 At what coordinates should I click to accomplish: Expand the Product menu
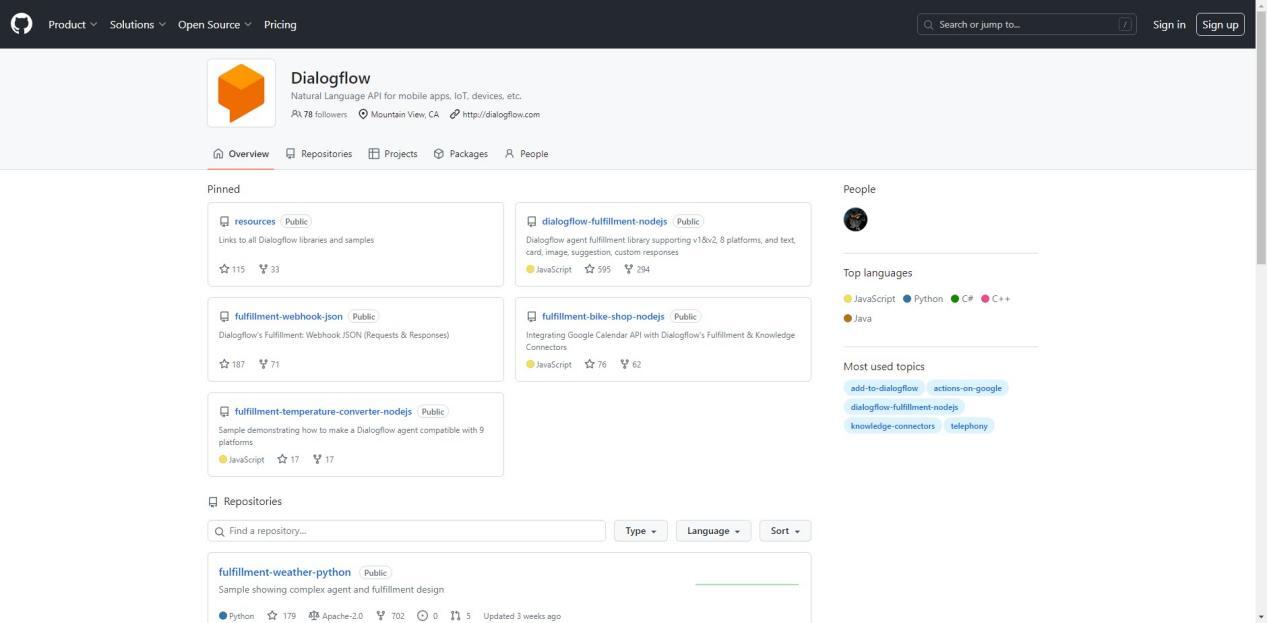(72, 24)
